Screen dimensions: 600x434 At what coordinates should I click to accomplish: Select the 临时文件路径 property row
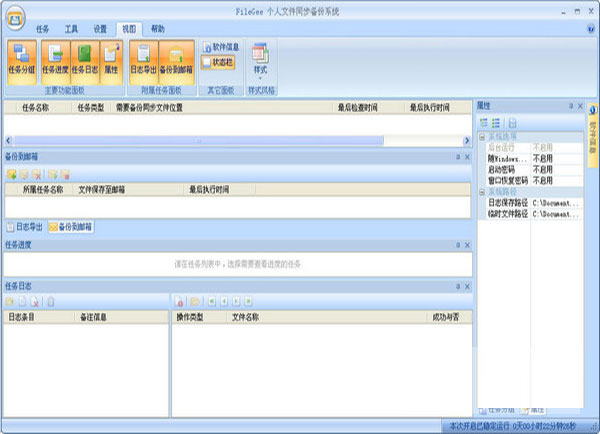pos(534,214)
